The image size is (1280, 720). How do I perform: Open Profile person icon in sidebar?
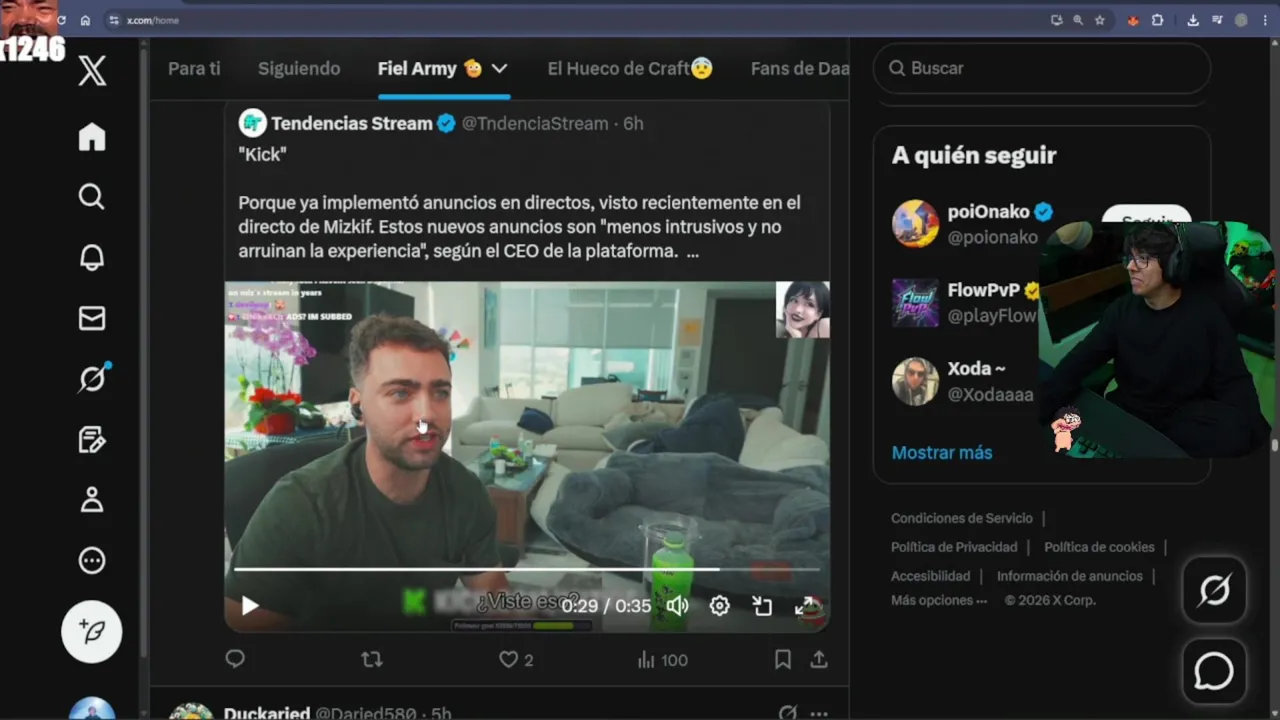click(92, 500)
